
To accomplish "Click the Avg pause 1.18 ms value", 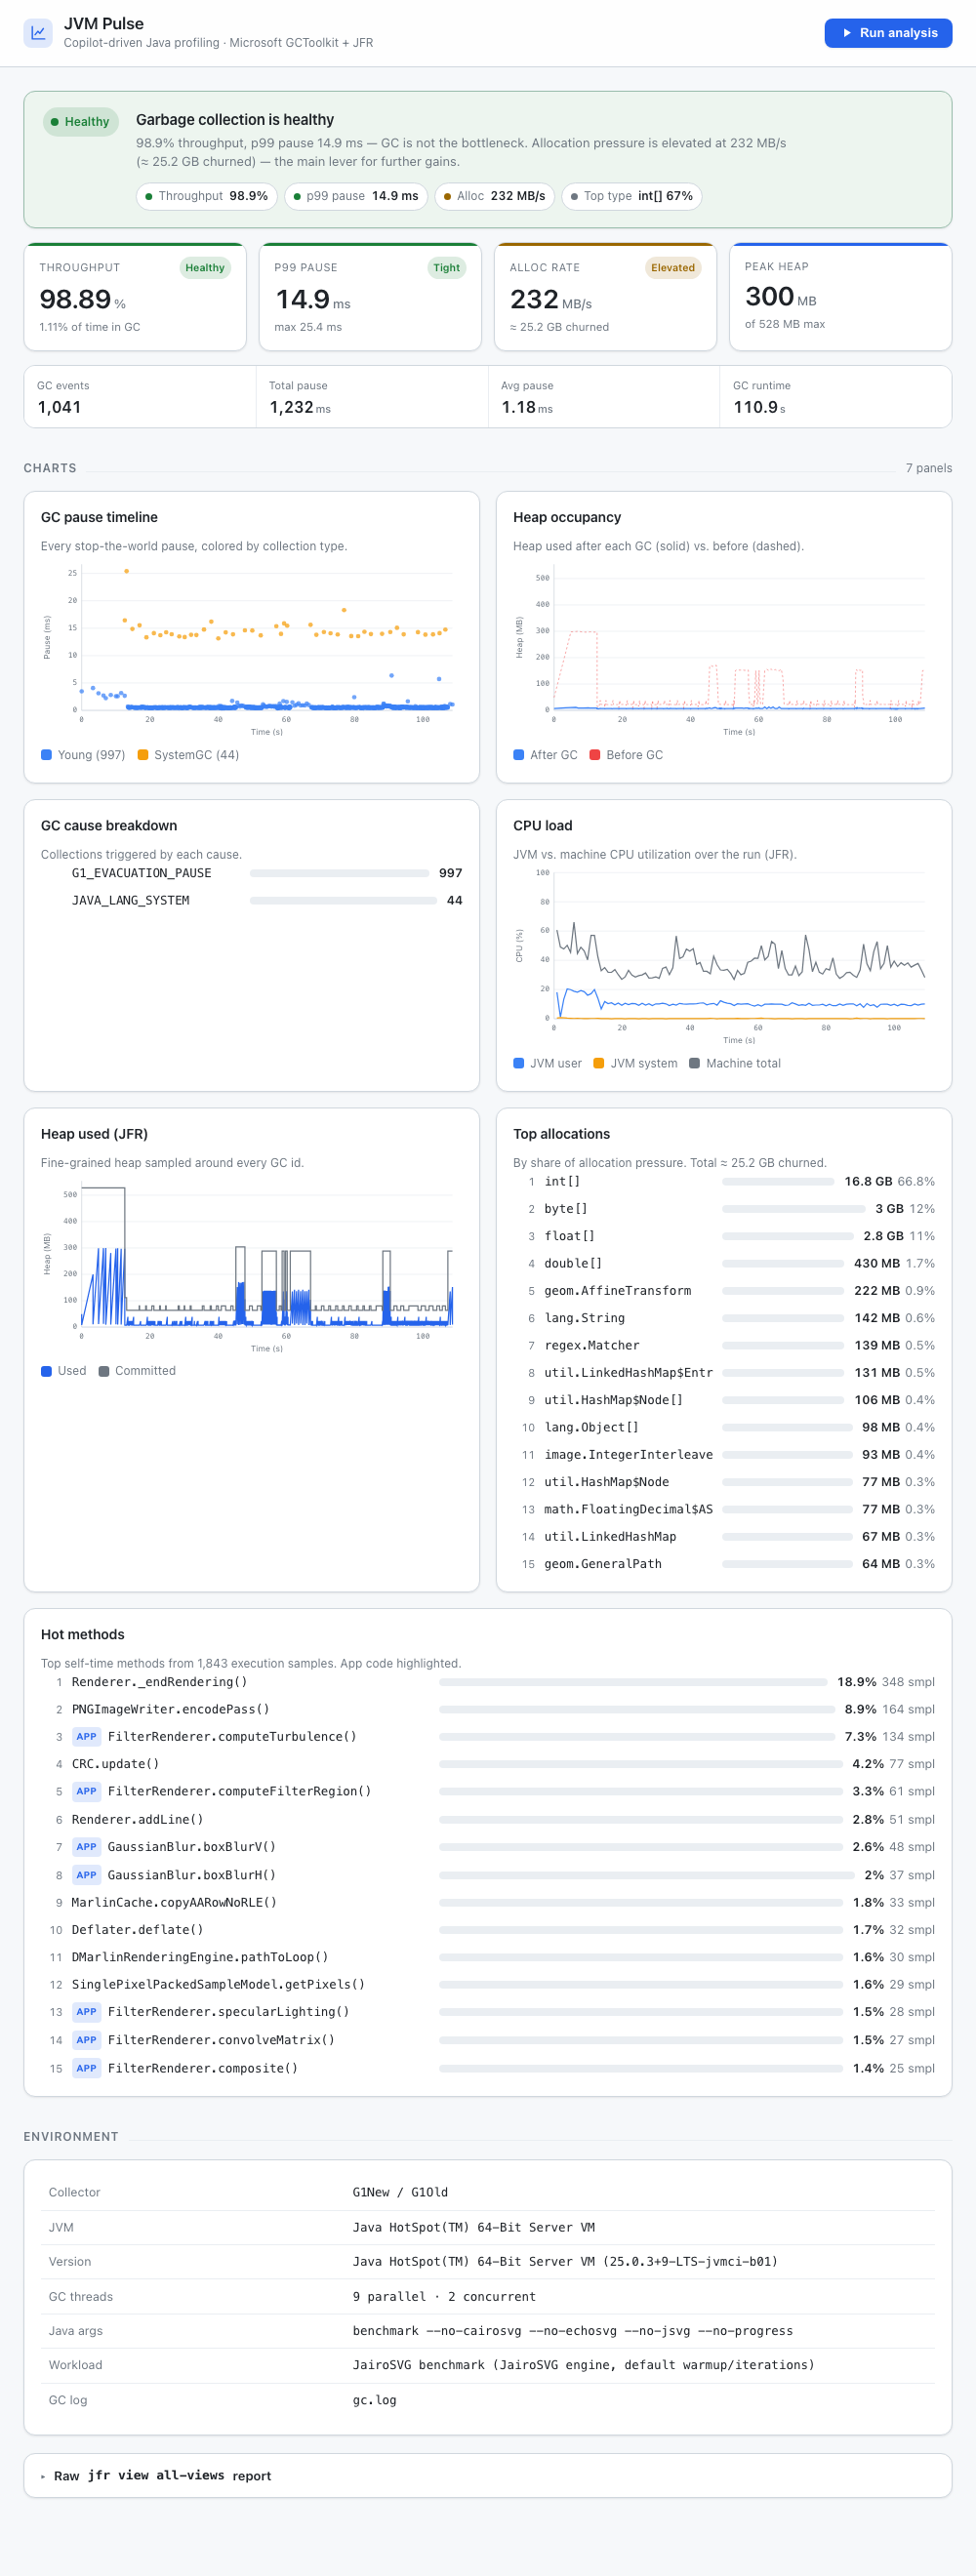I will click(x=527, y=407).
